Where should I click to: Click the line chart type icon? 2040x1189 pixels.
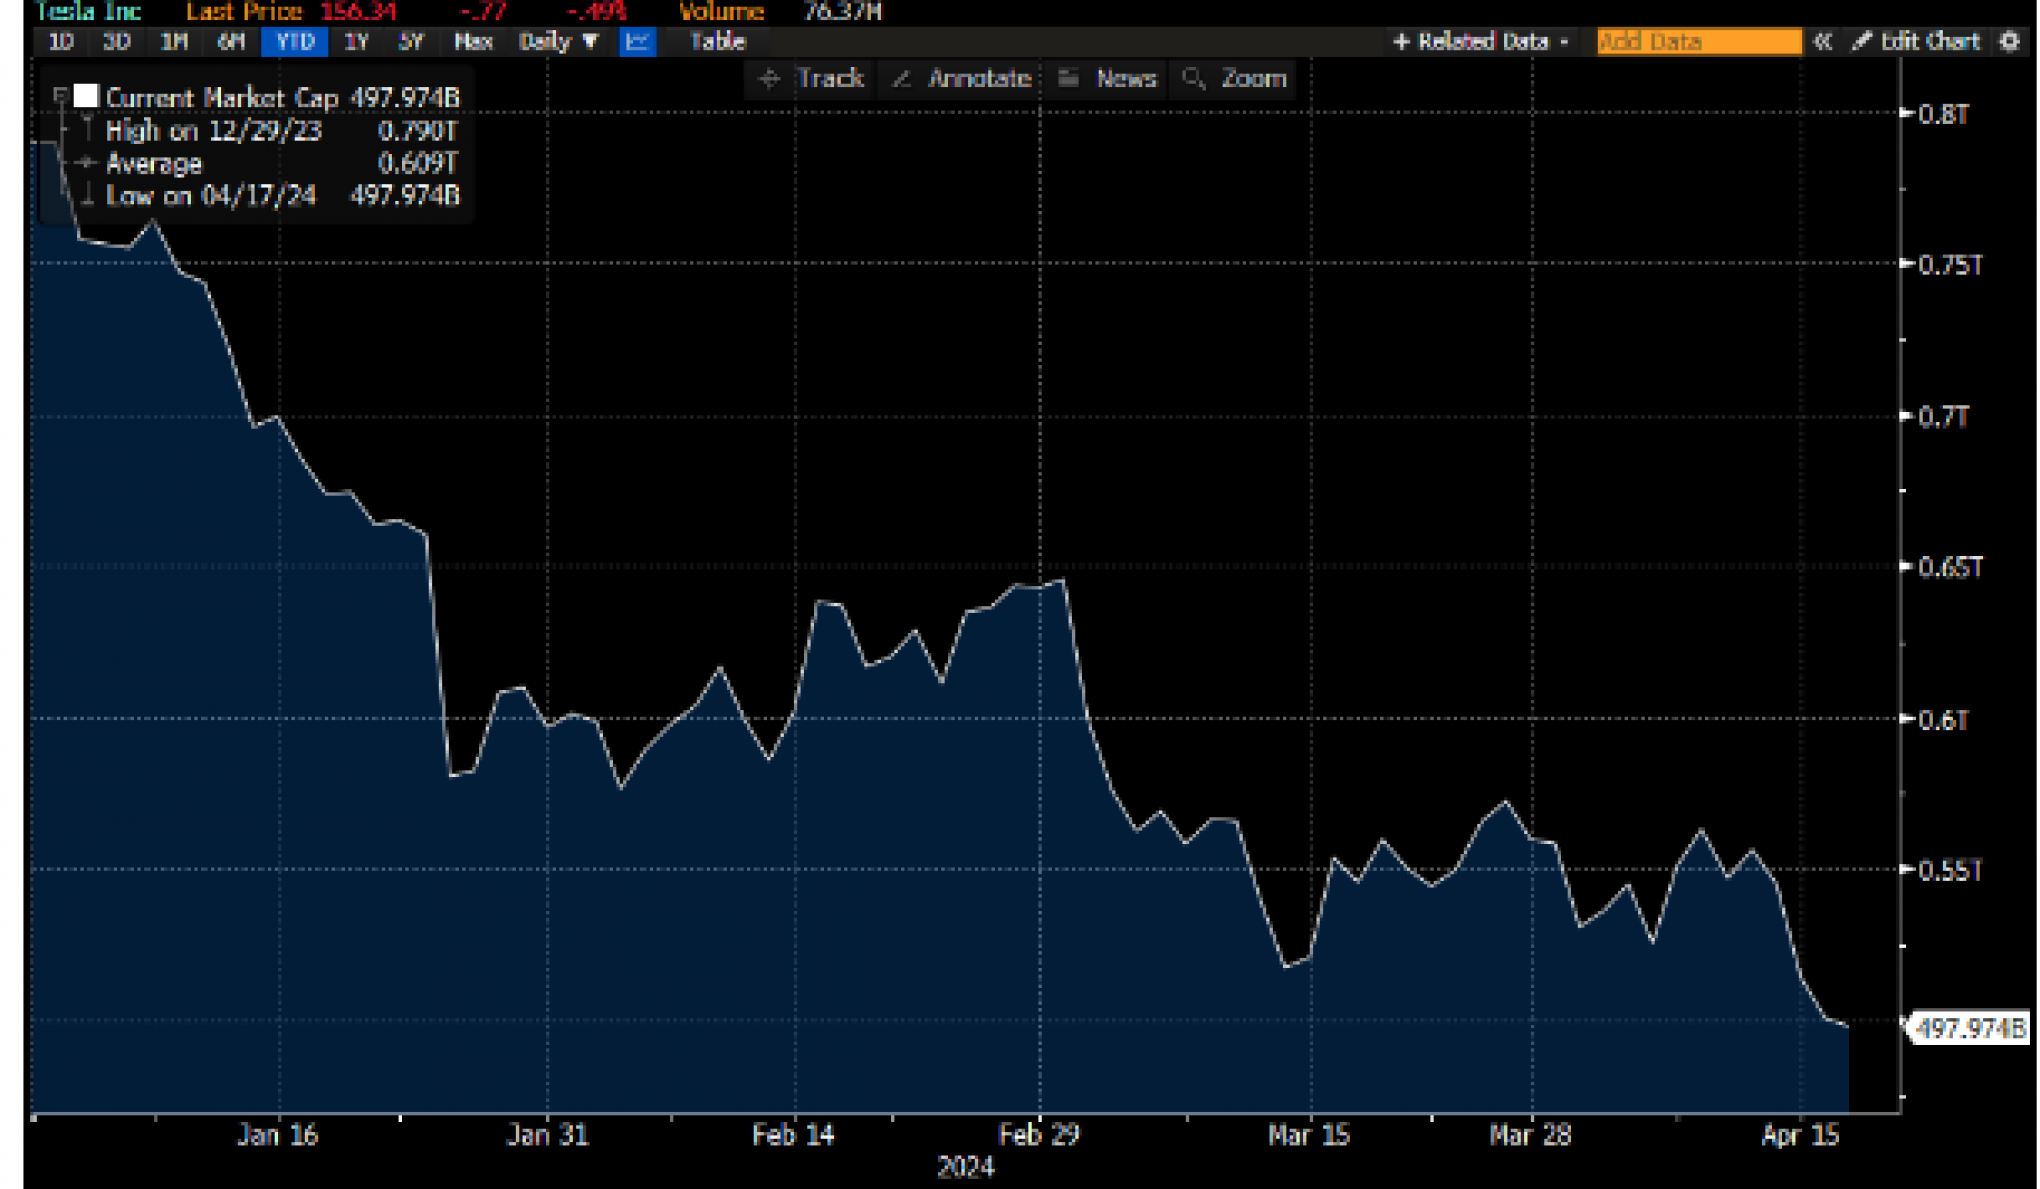(637, 42)
